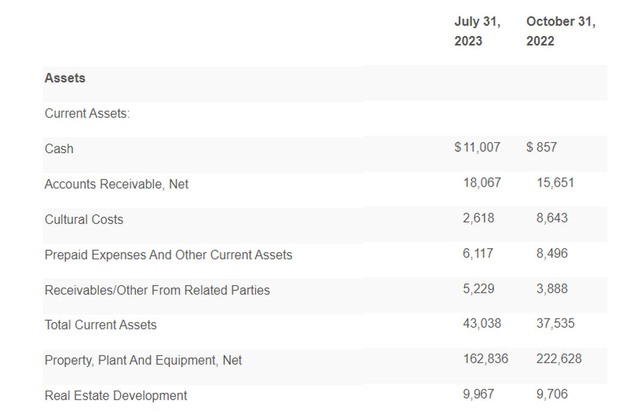626x414 pixels.
Task: Select the Cash row label
Action: pyautogui.click(x=59, y=149)
